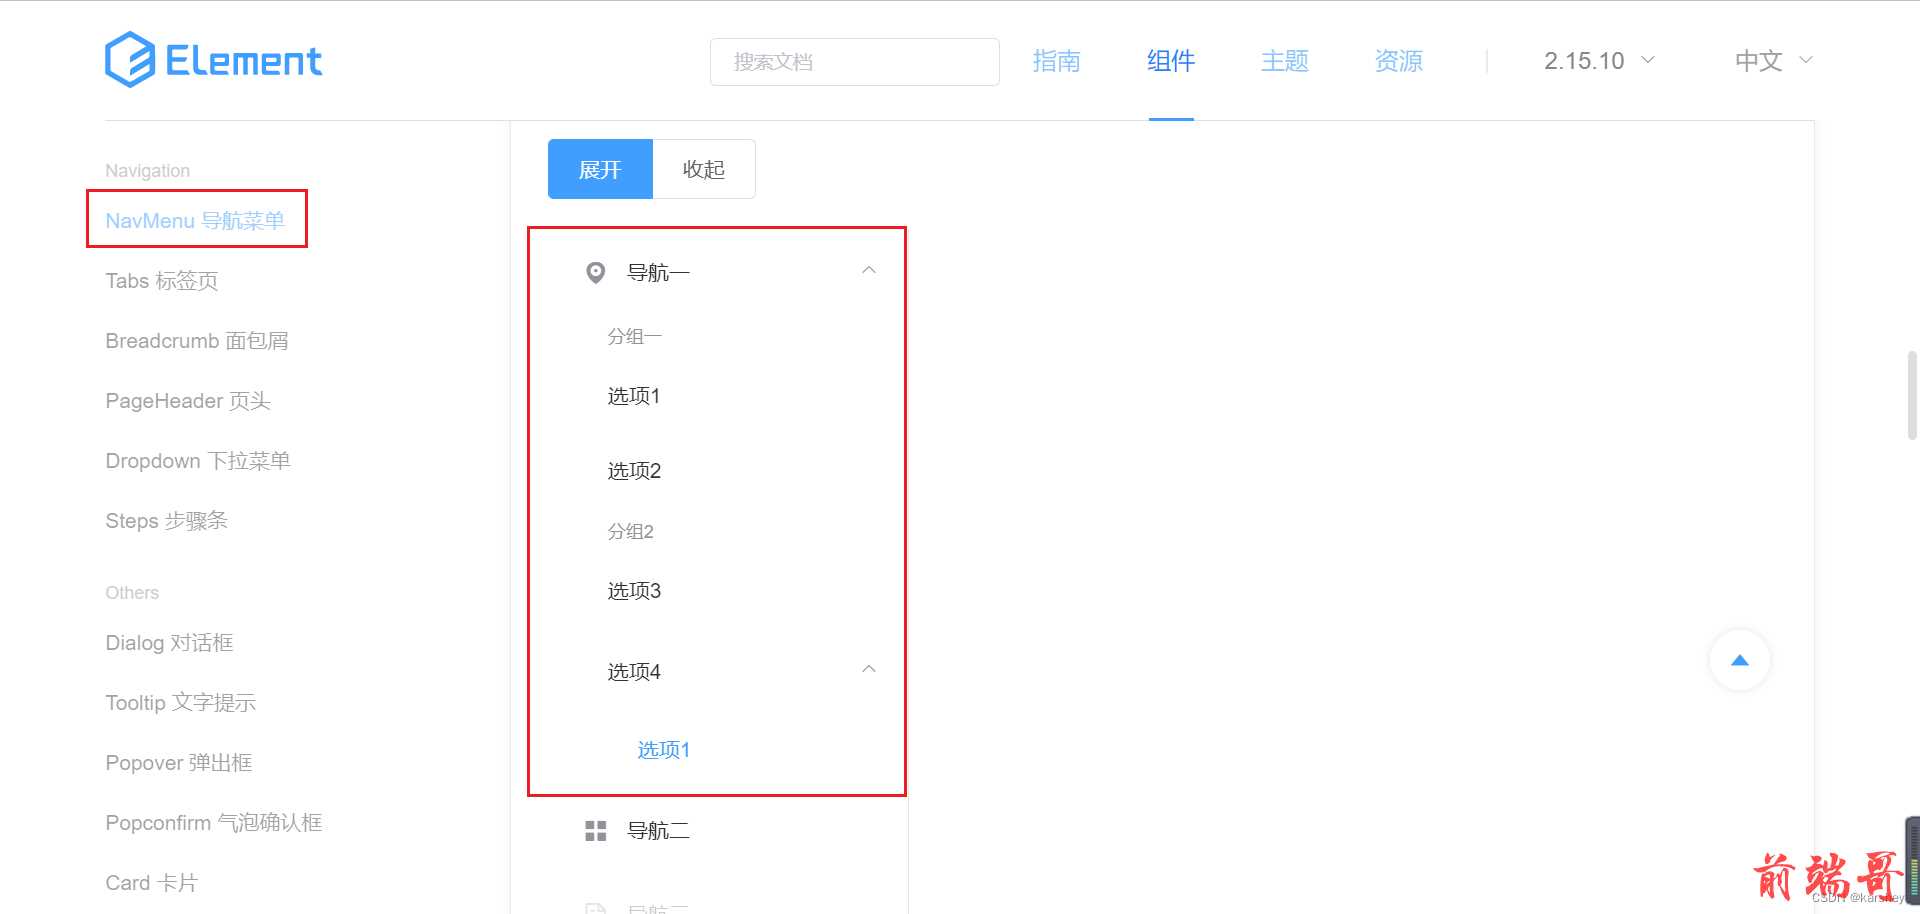The width and height of the screenshot is (1920, 914).
Task: Open the 2.15.10 version dropdown
Action: coord(1599,61)
